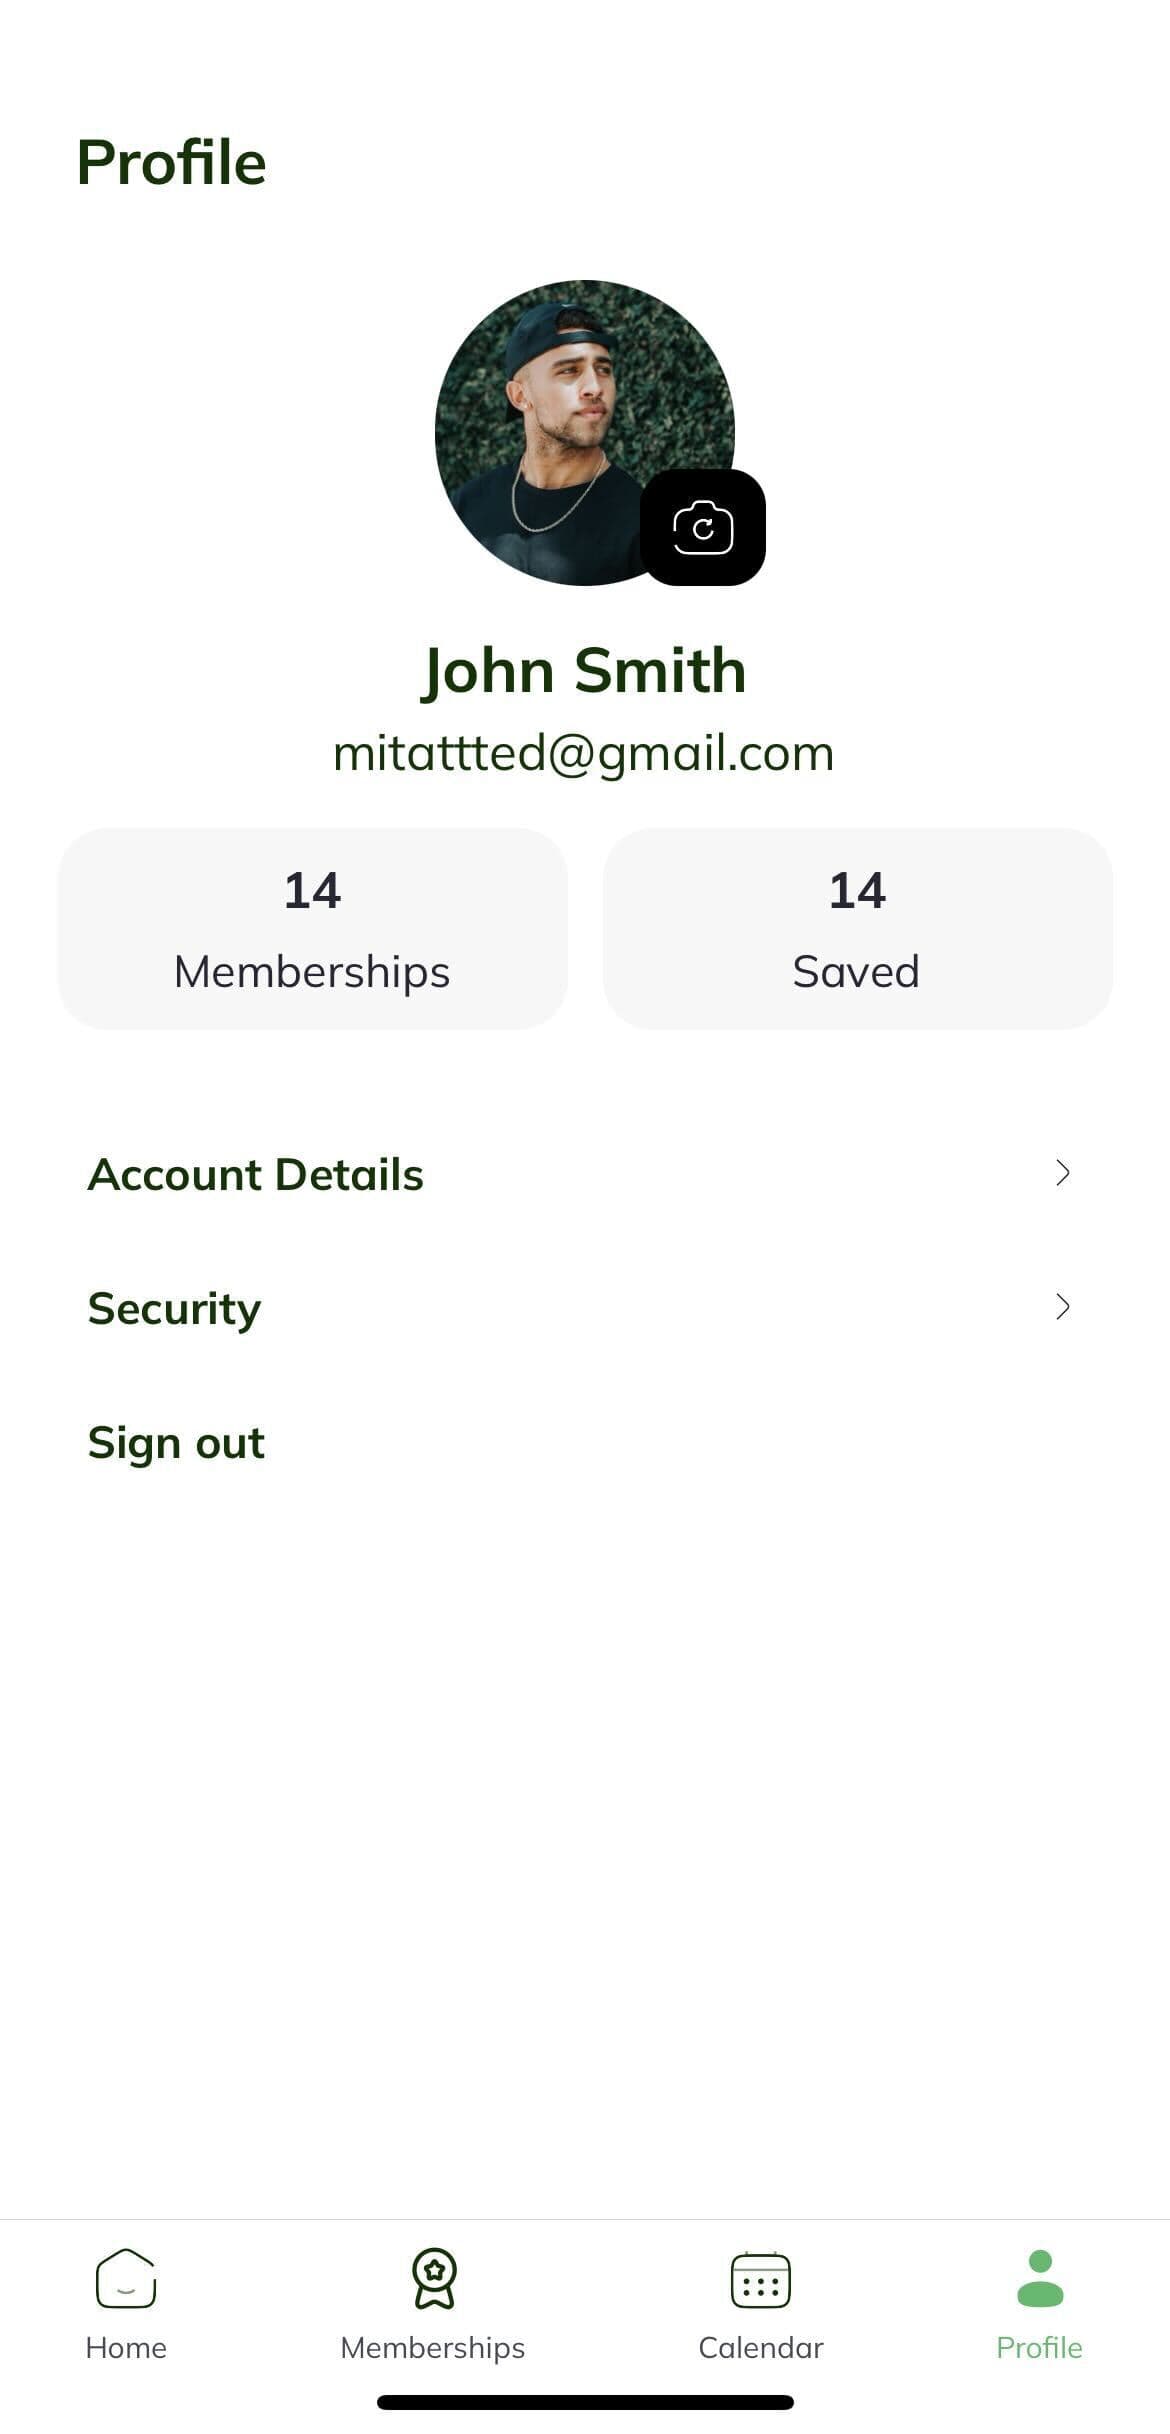Expand Account Details using its chevron arrow
This screenshot has width=1170, height=2434.
1063,1173
